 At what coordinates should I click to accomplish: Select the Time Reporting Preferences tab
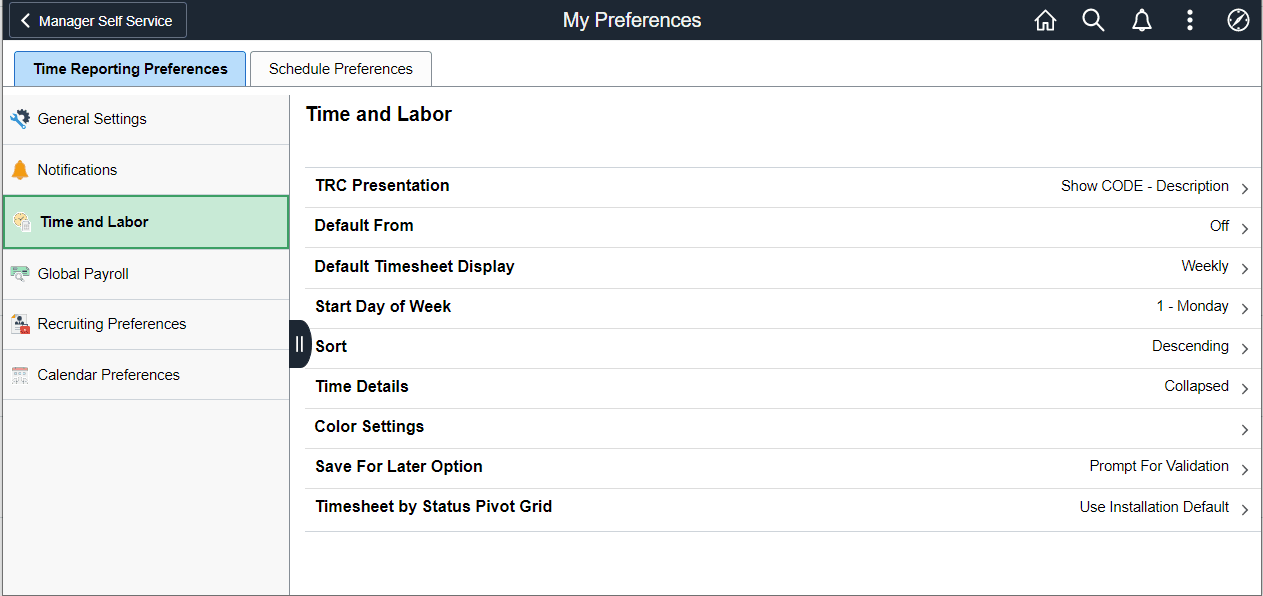(x=130, y=69)
